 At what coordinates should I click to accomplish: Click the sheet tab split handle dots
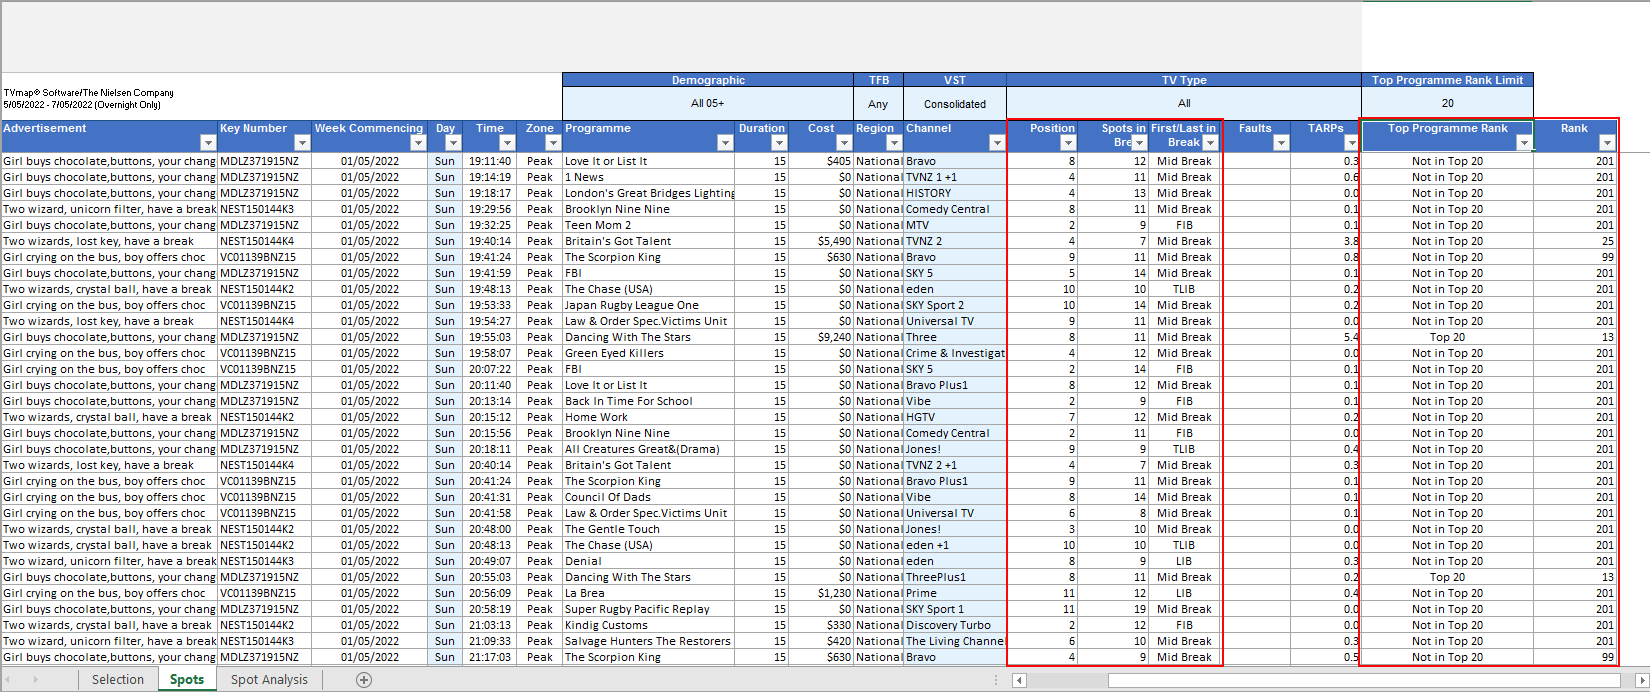(997, 680)
